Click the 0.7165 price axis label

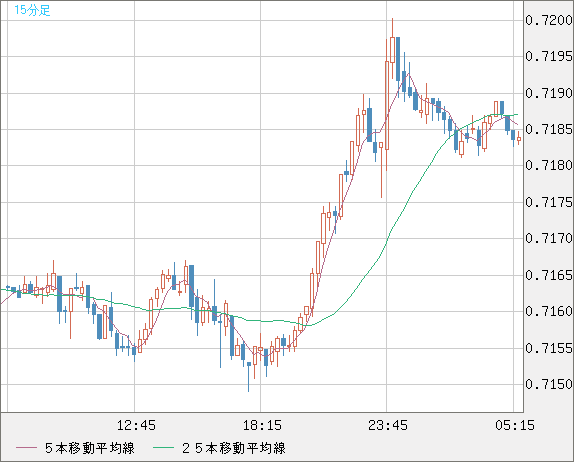[549, 275]
